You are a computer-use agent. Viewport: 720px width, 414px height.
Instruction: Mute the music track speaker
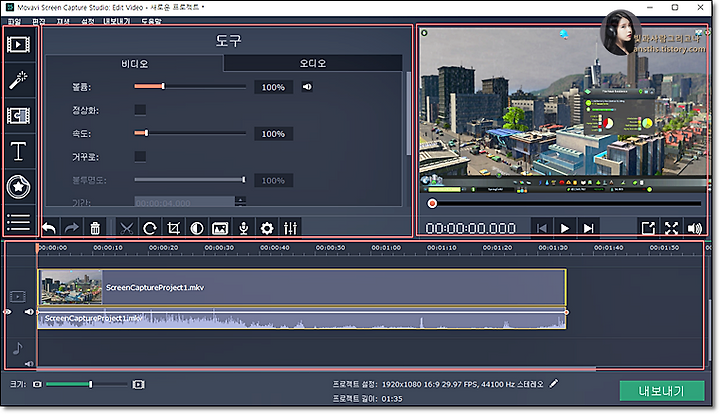(x=29, y=364)
